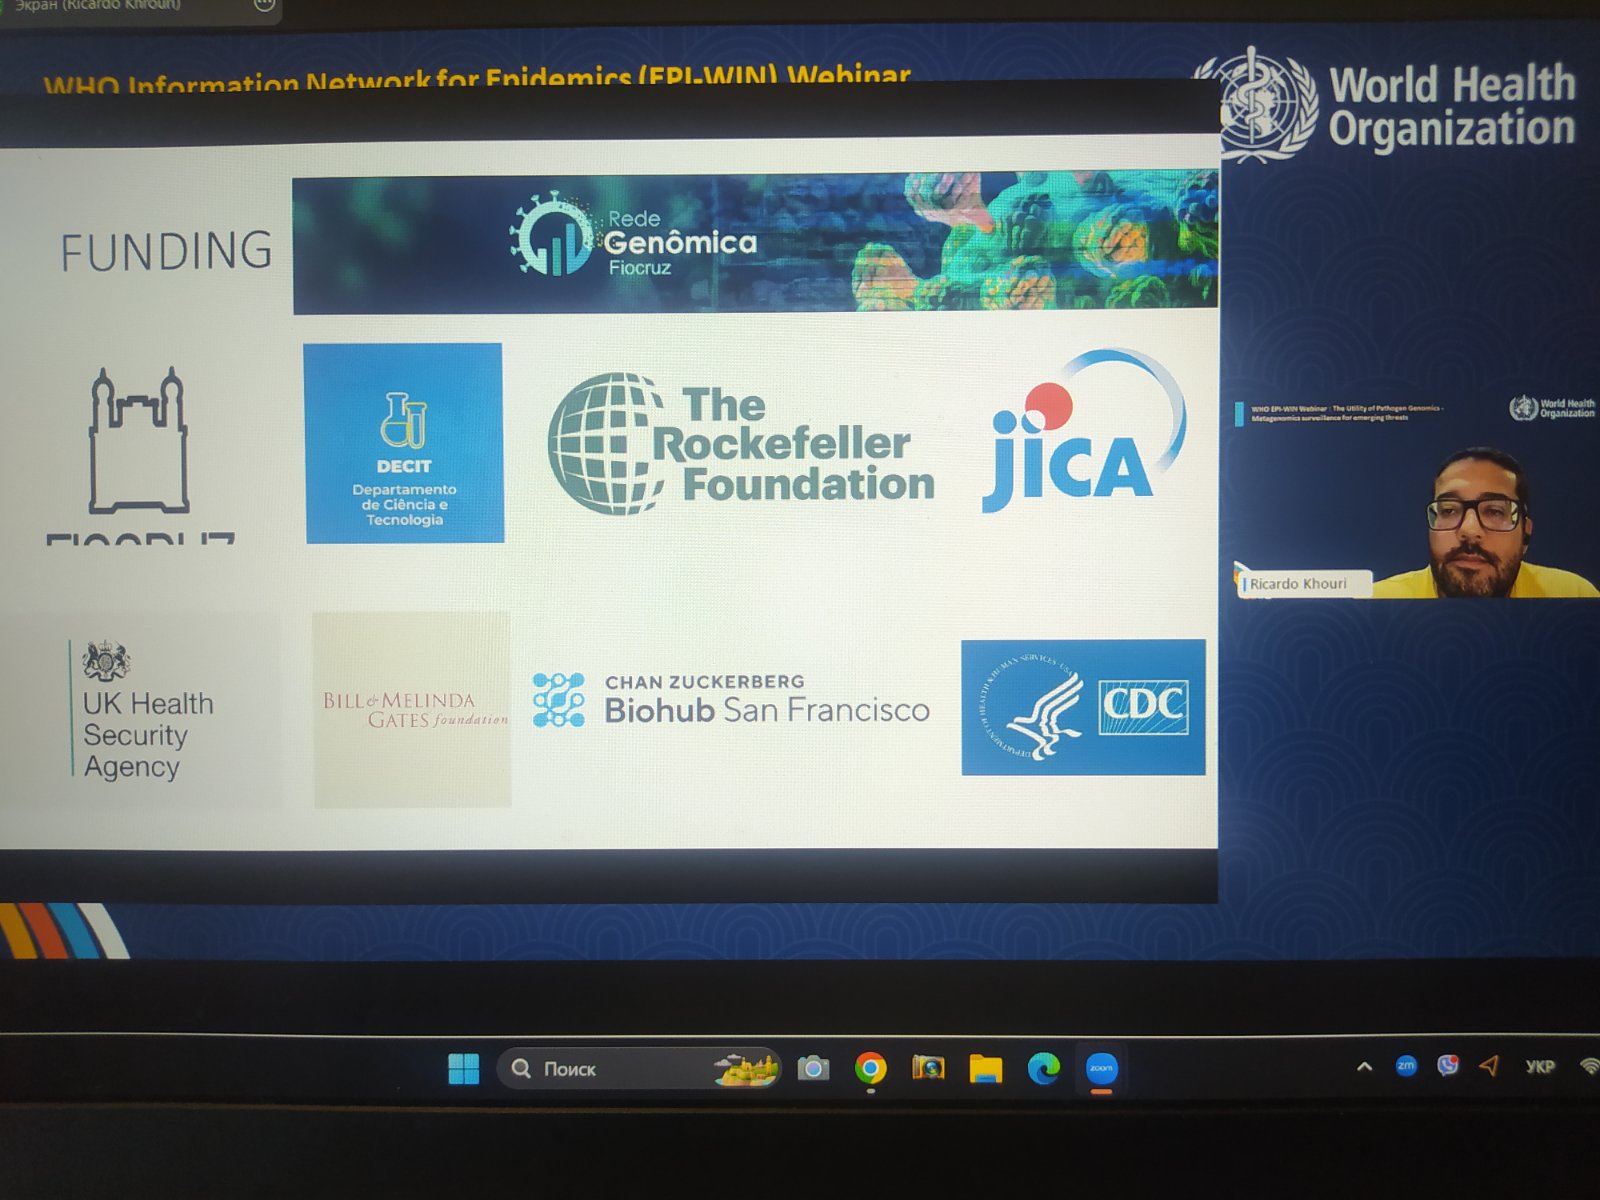Launch Google Chrome from the taskbar
Screen dimensions: 1600x1200
871,1069
